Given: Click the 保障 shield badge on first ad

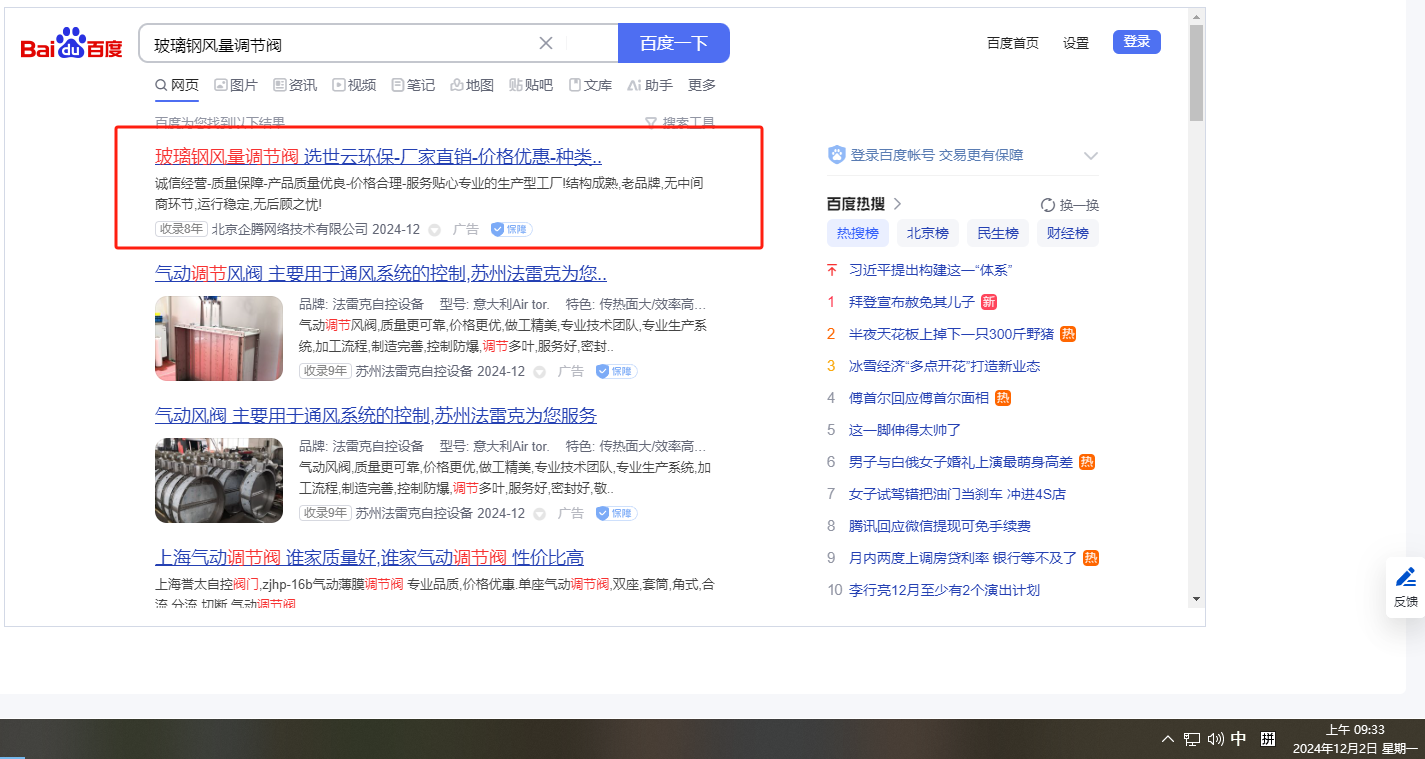Looking at the screenshot, I should (x=511, y=229).
